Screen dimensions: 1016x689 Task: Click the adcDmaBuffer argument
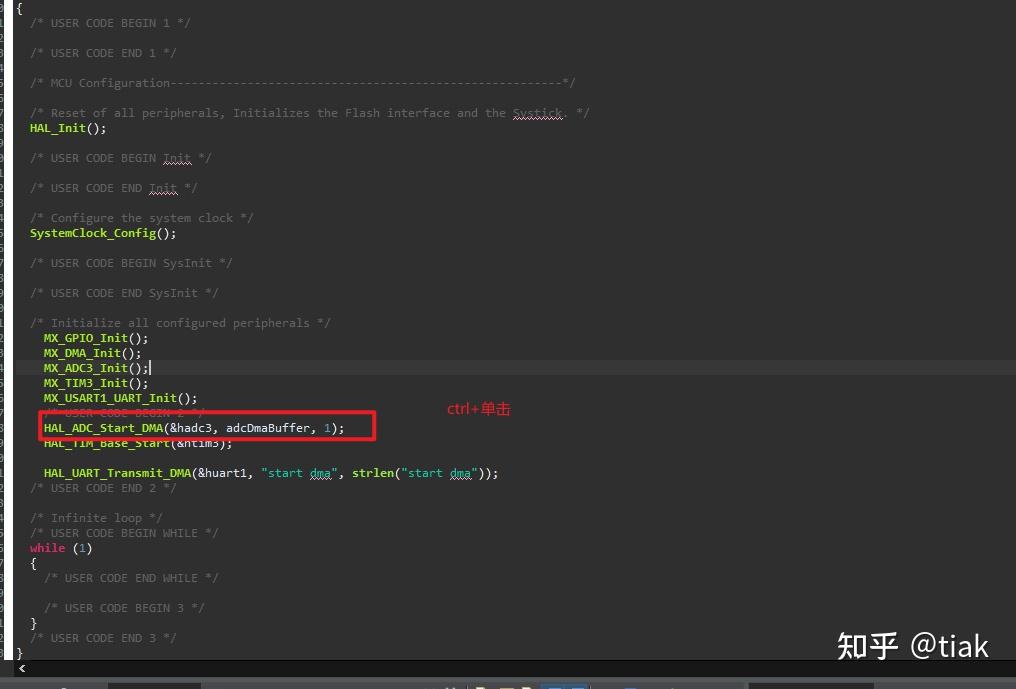point(270,427)
